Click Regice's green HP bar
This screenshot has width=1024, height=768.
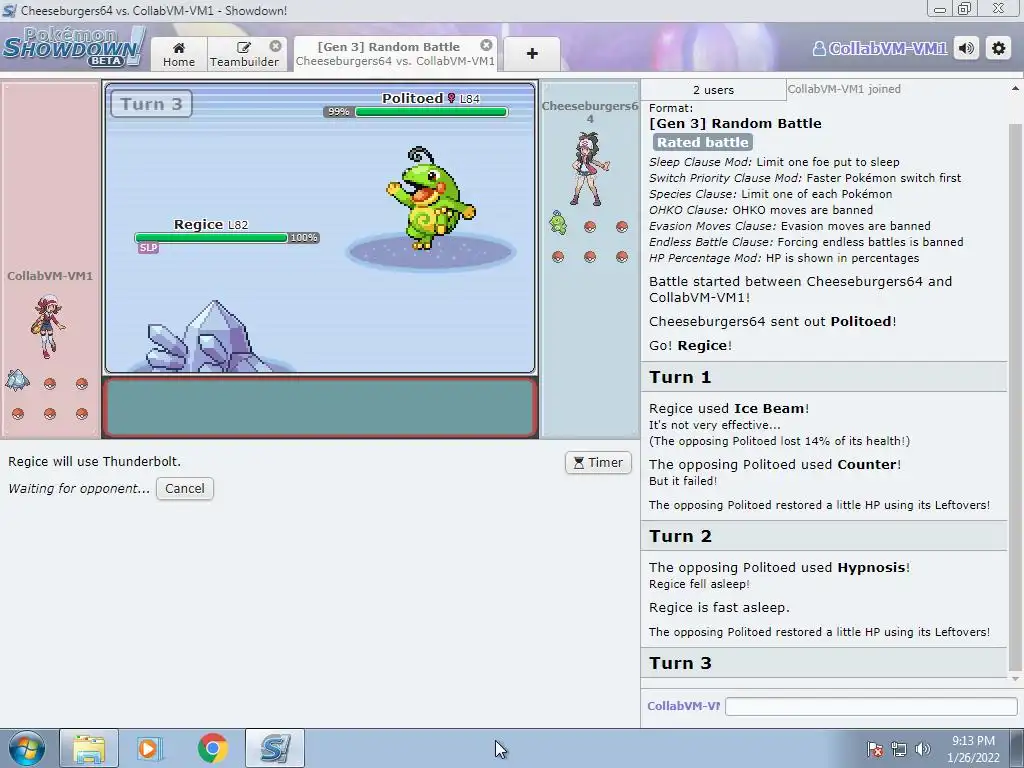211,238
